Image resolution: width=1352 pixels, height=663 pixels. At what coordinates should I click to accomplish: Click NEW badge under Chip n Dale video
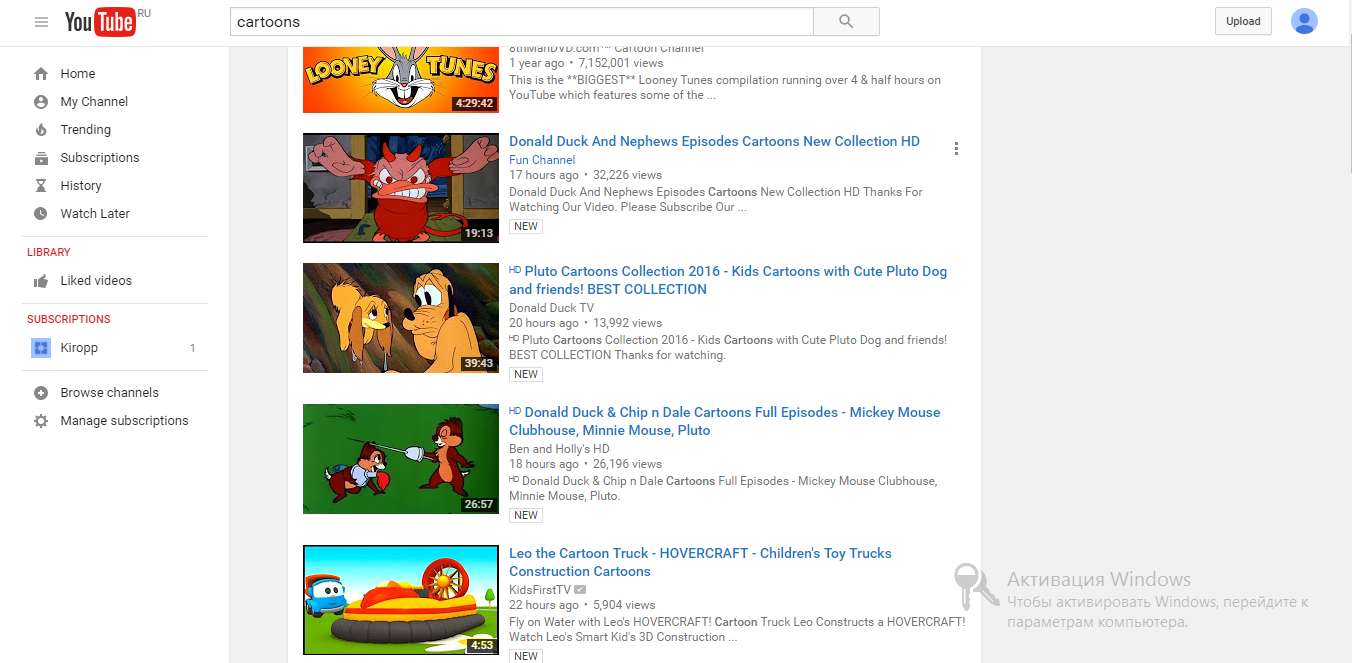point(526,516)
